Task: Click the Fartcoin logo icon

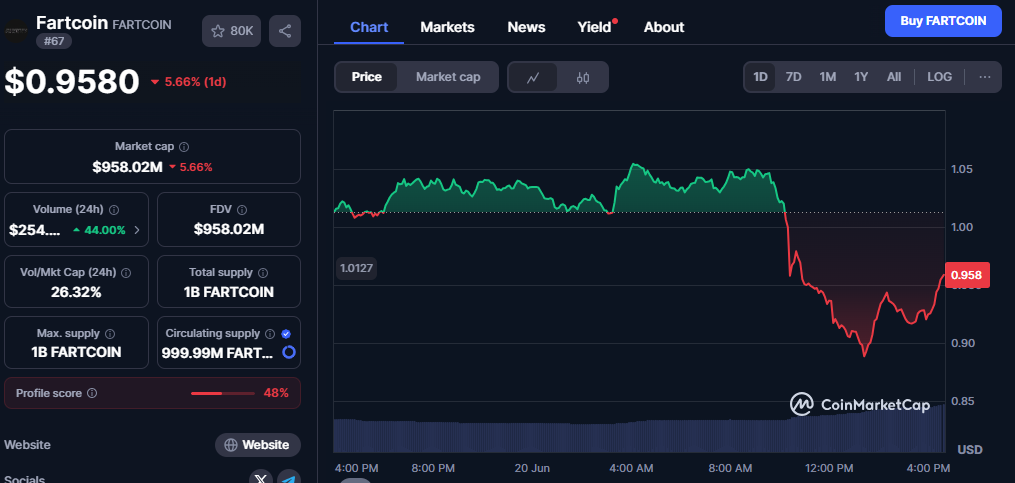Action: (16, 30)
